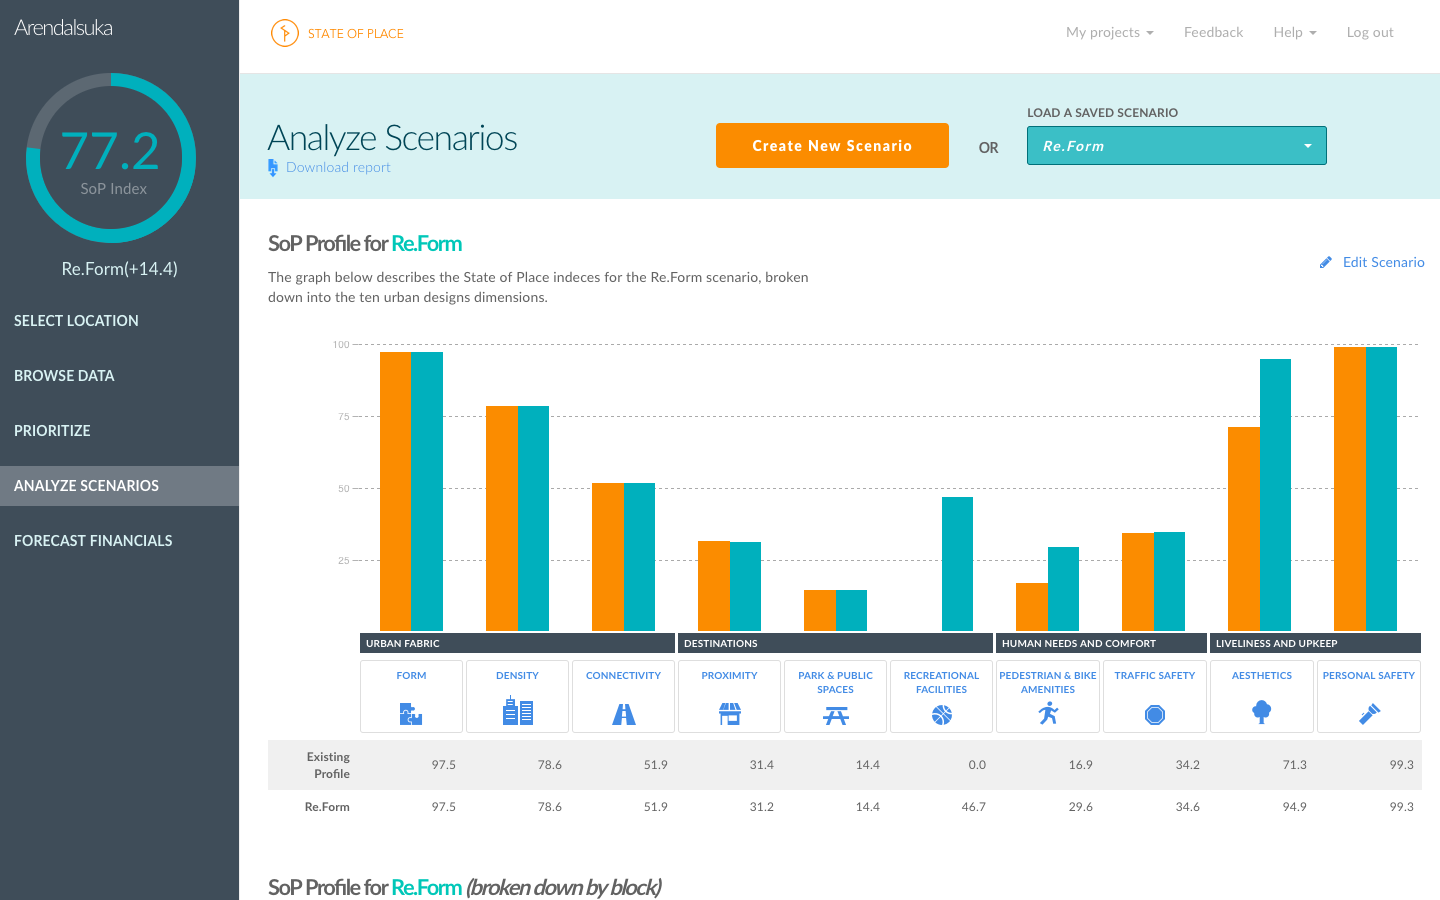The image size is (1440, 900).
Task: Click the FORM dimension label
Action: pyautogui.click(x=411, y=676)
